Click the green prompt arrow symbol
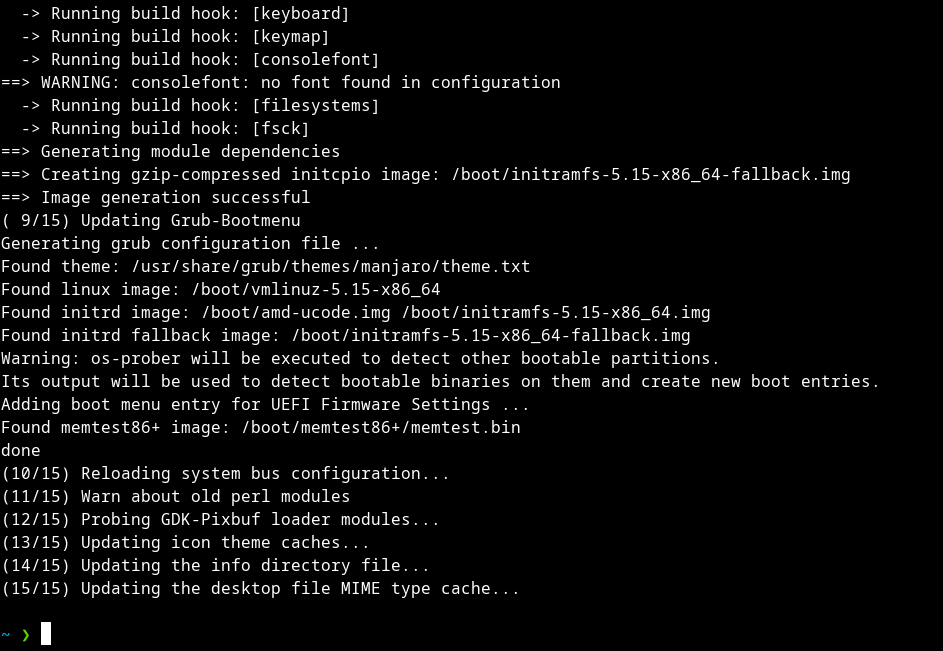Screen dimensions: 943x651 point(26,635)
